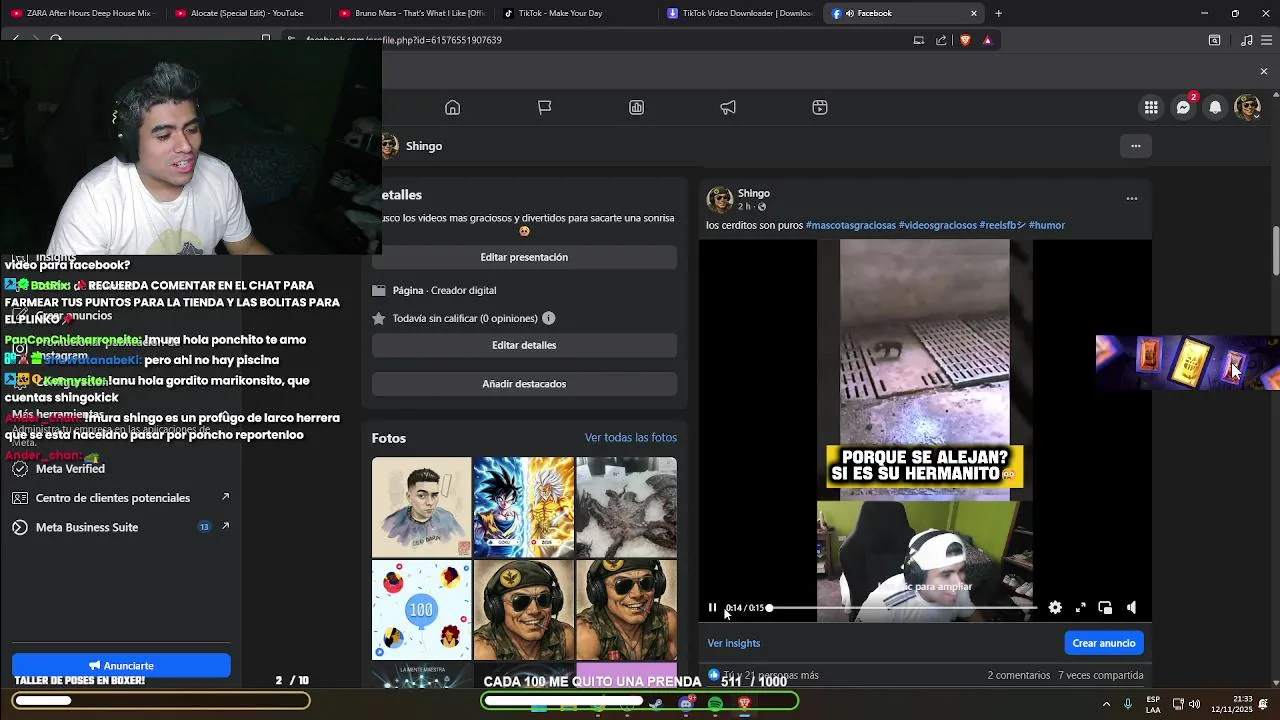Open the taskbar volume control

pos(1194,704)
